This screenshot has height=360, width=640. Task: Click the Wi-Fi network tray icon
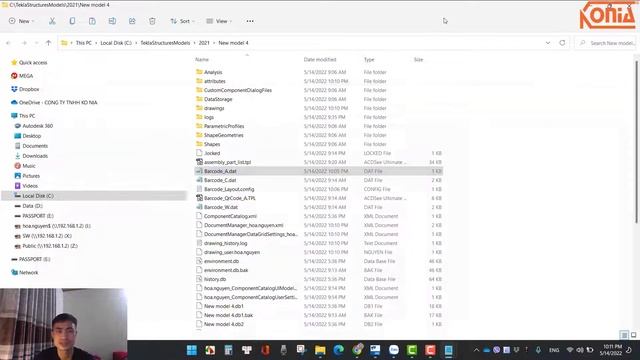coord(570,350)
